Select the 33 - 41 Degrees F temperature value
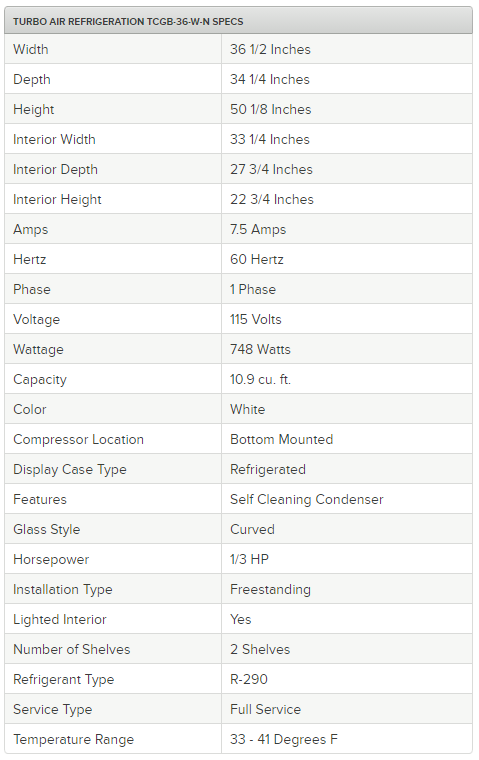 pos(284,740)
